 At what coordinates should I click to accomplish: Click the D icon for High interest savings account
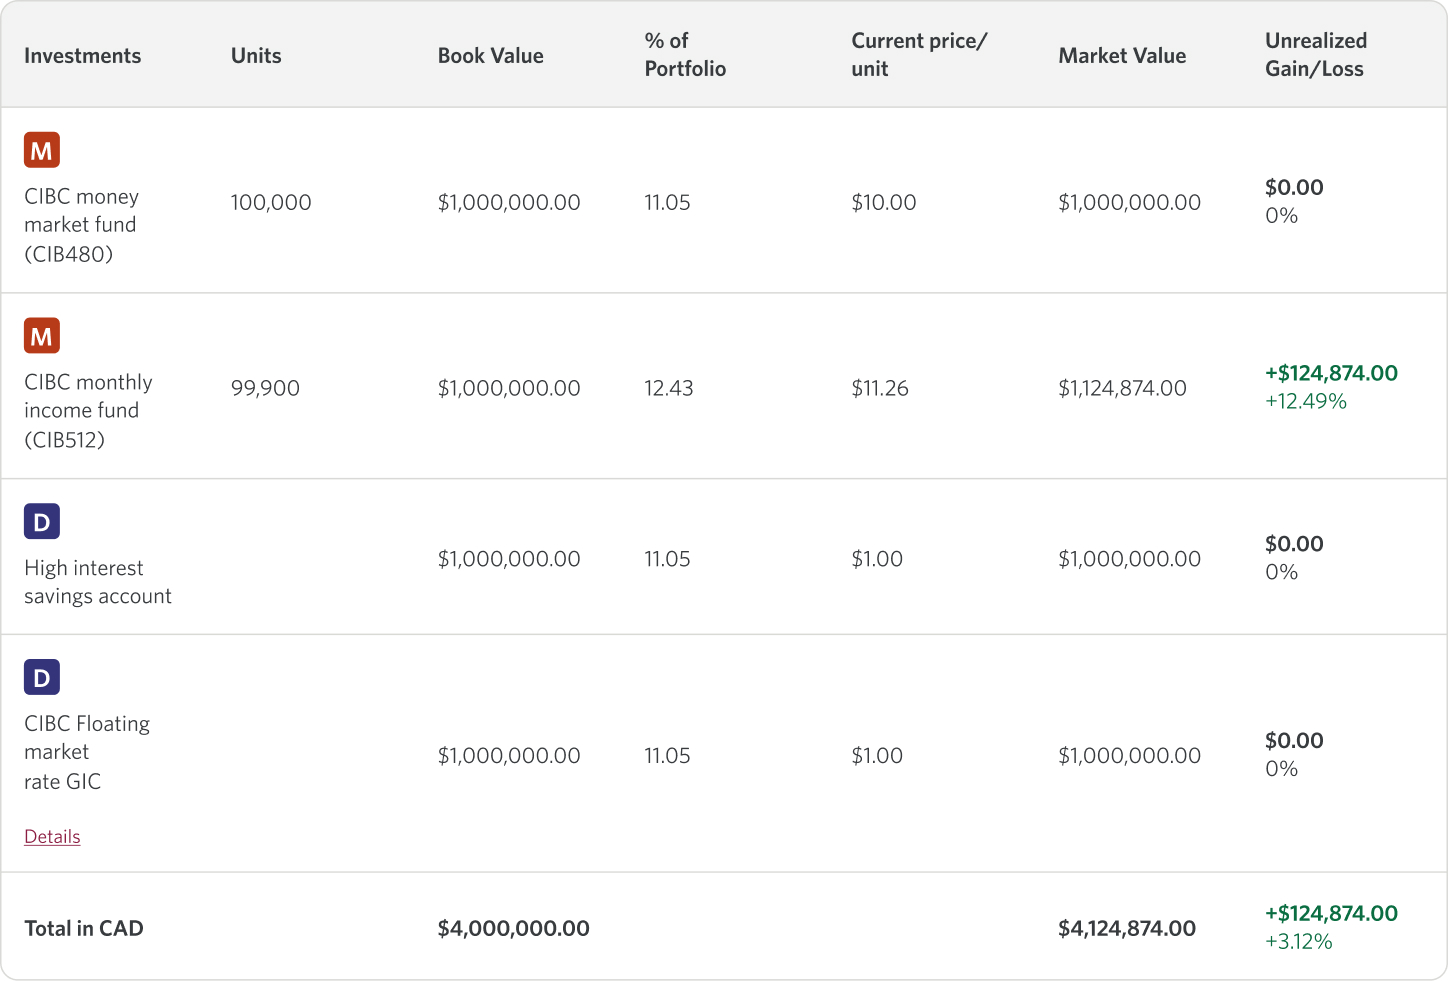(x=42, y=521)
